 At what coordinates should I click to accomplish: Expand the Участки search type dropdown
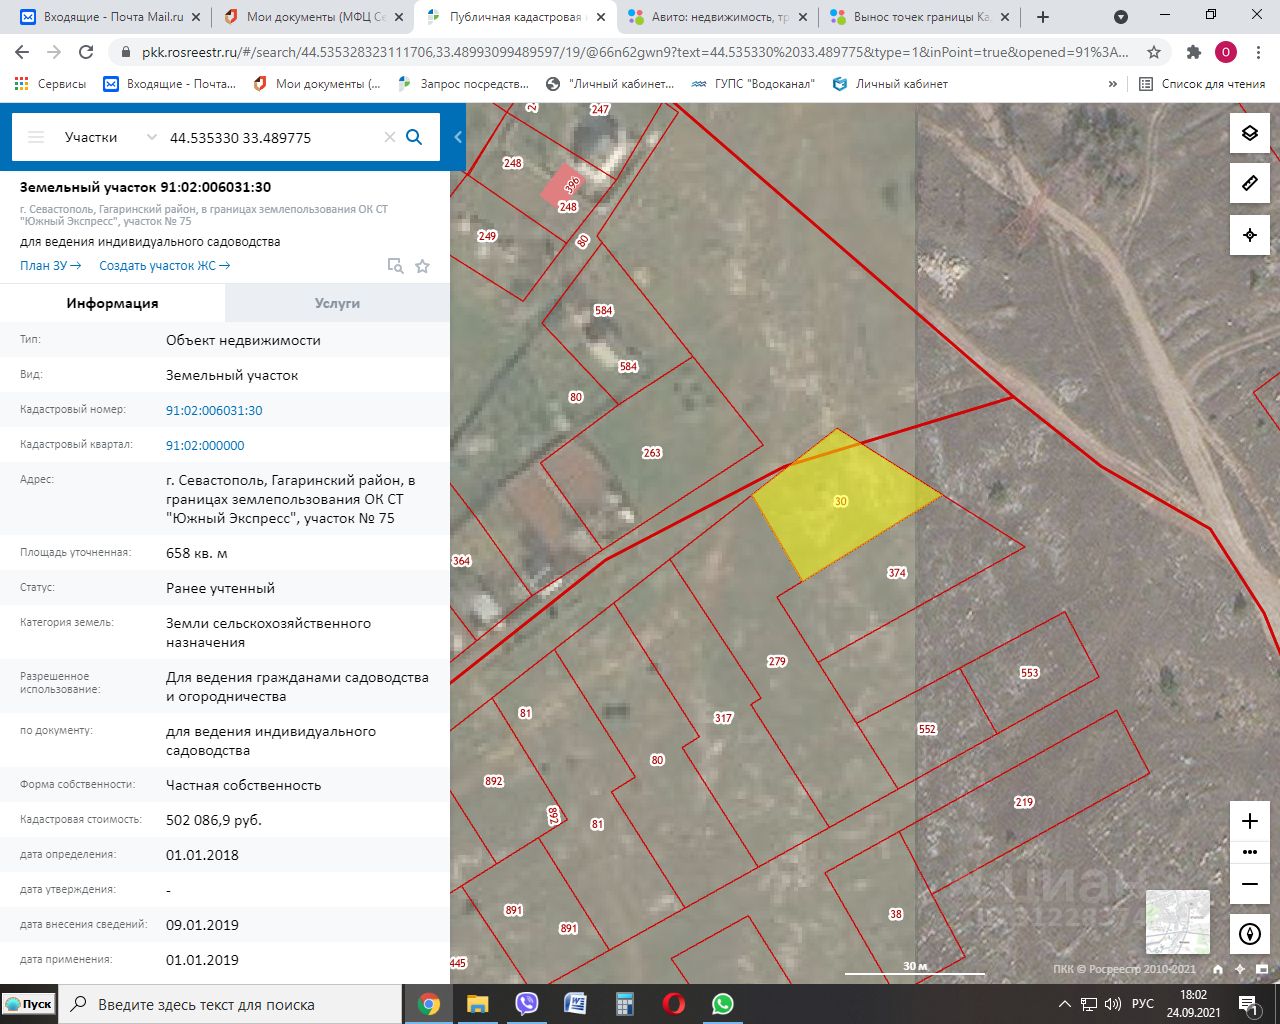coord(151,137)
